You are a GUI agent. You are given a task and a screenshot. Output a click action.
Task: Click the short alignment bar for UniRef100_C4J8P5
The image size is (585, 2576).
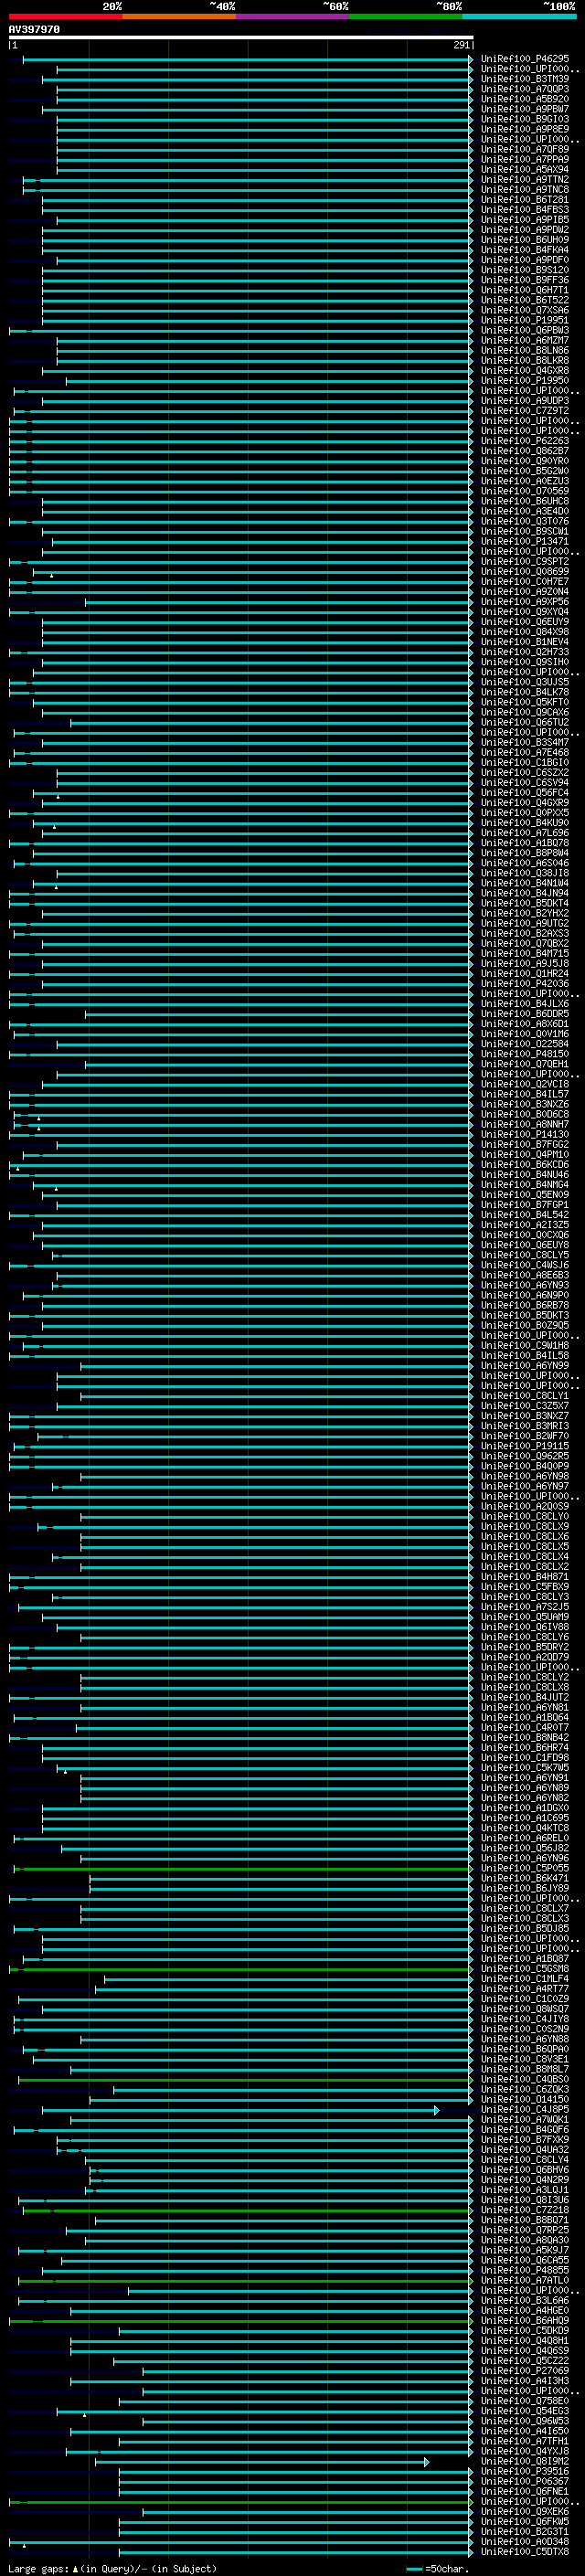240,2109
